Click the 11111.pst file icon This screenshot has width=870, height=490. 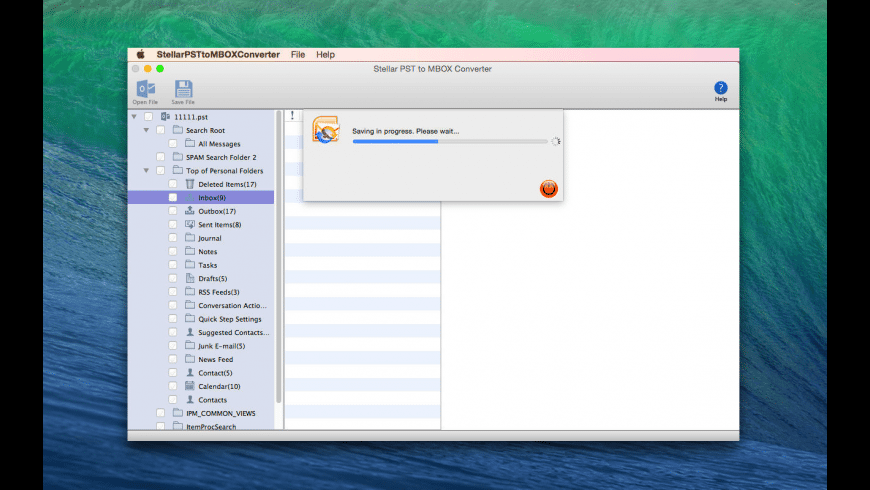[165, 117]
